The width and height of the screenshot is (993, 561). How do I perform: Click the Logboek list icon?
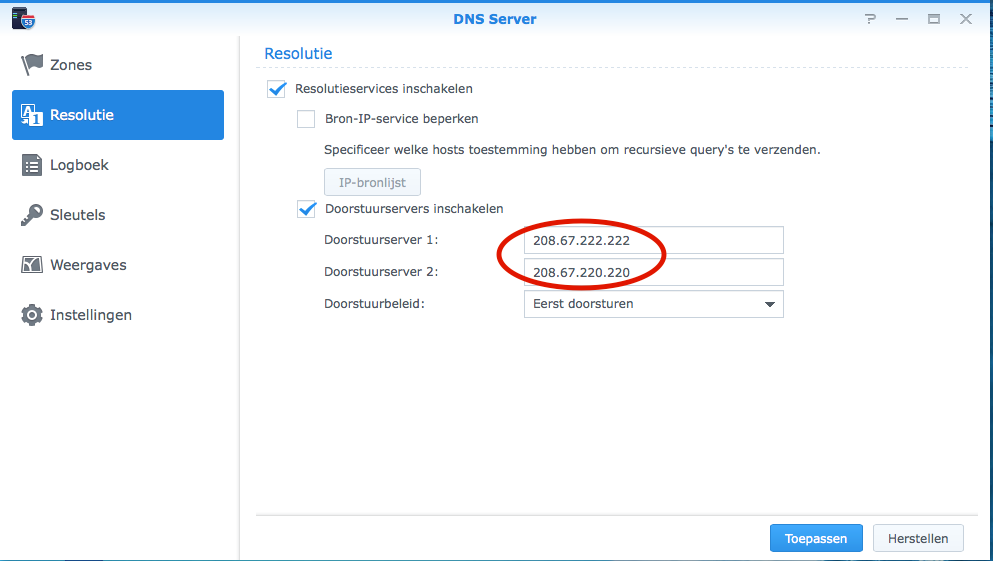[32, 165]
